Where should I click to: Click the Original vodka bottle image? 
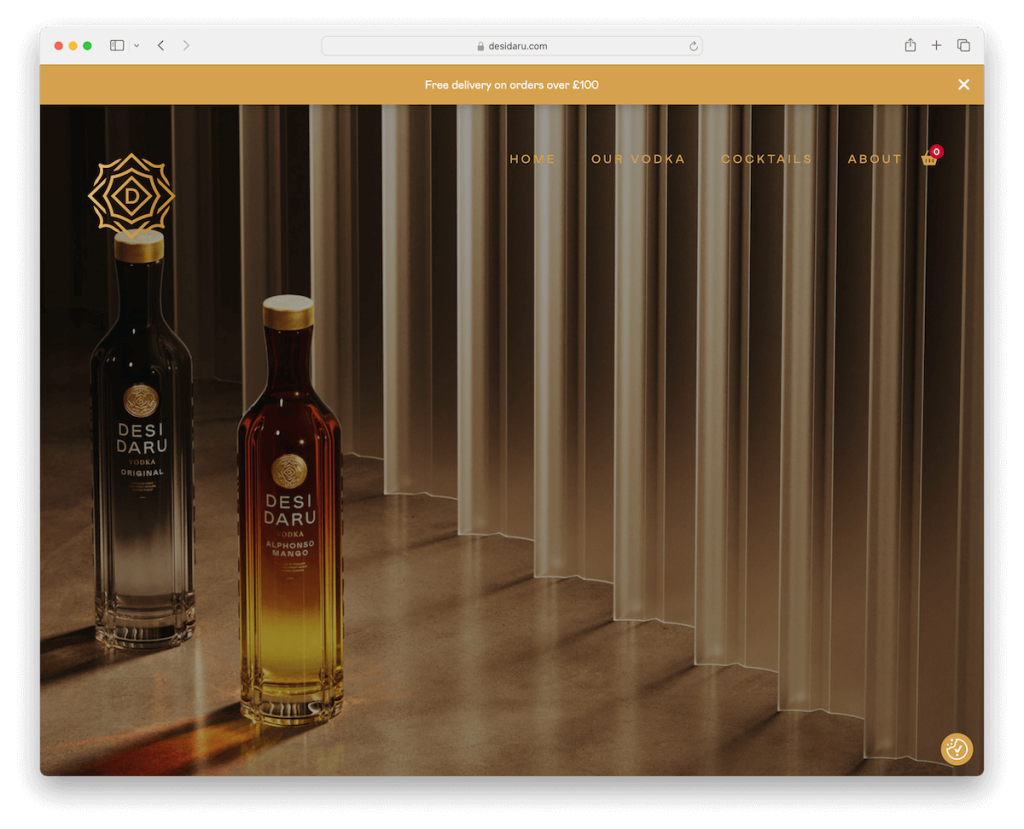143,440
